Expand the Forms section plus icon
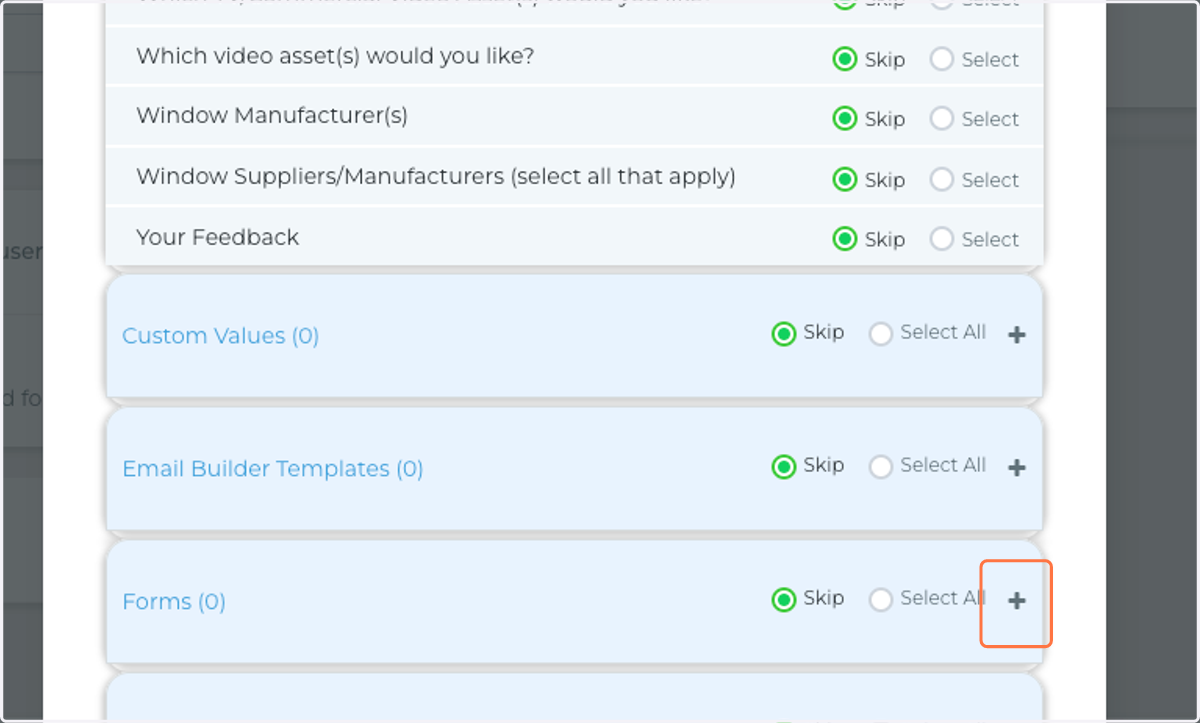Image resolution: width=1200 pixels, height=723 pixels. click(x=1017, y=600)
